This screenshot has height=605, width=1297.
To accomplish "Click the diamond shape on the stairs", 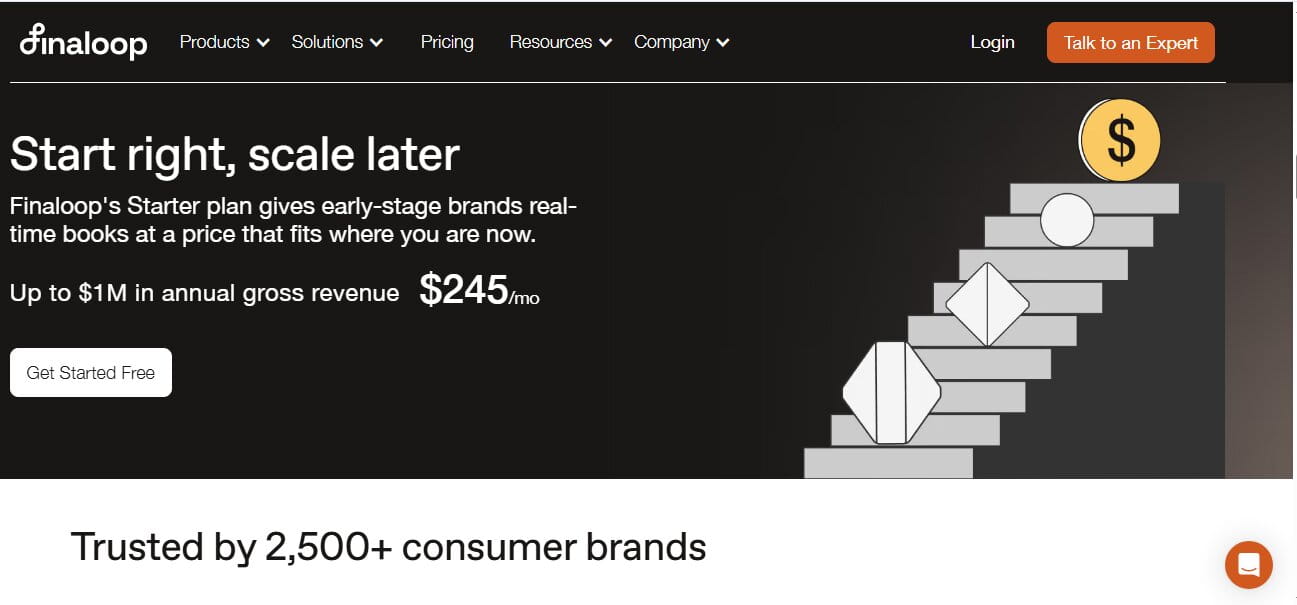I will point(987,304).
